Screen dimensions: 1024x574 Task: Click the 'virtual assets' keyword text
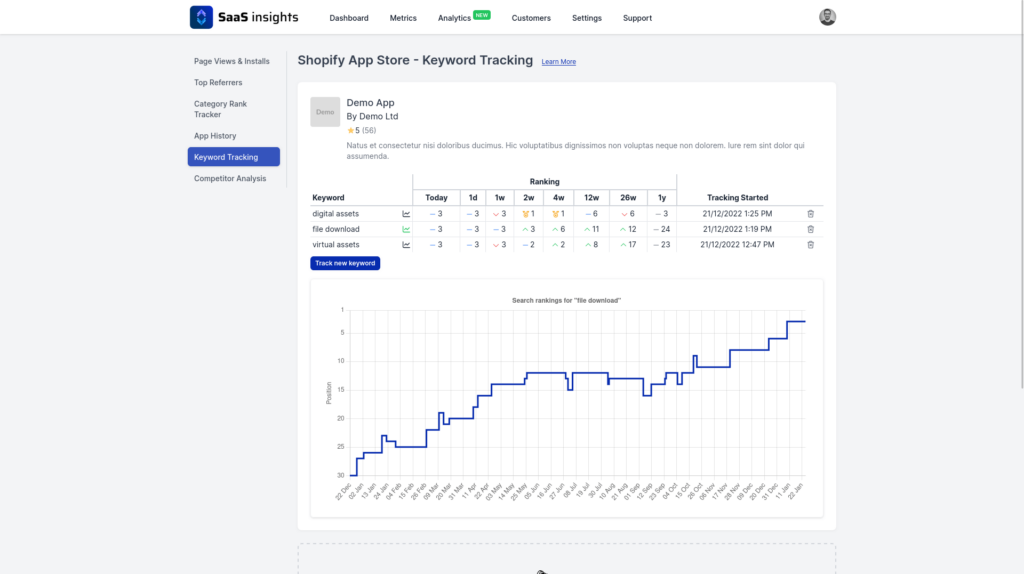(x=336, y=245)
